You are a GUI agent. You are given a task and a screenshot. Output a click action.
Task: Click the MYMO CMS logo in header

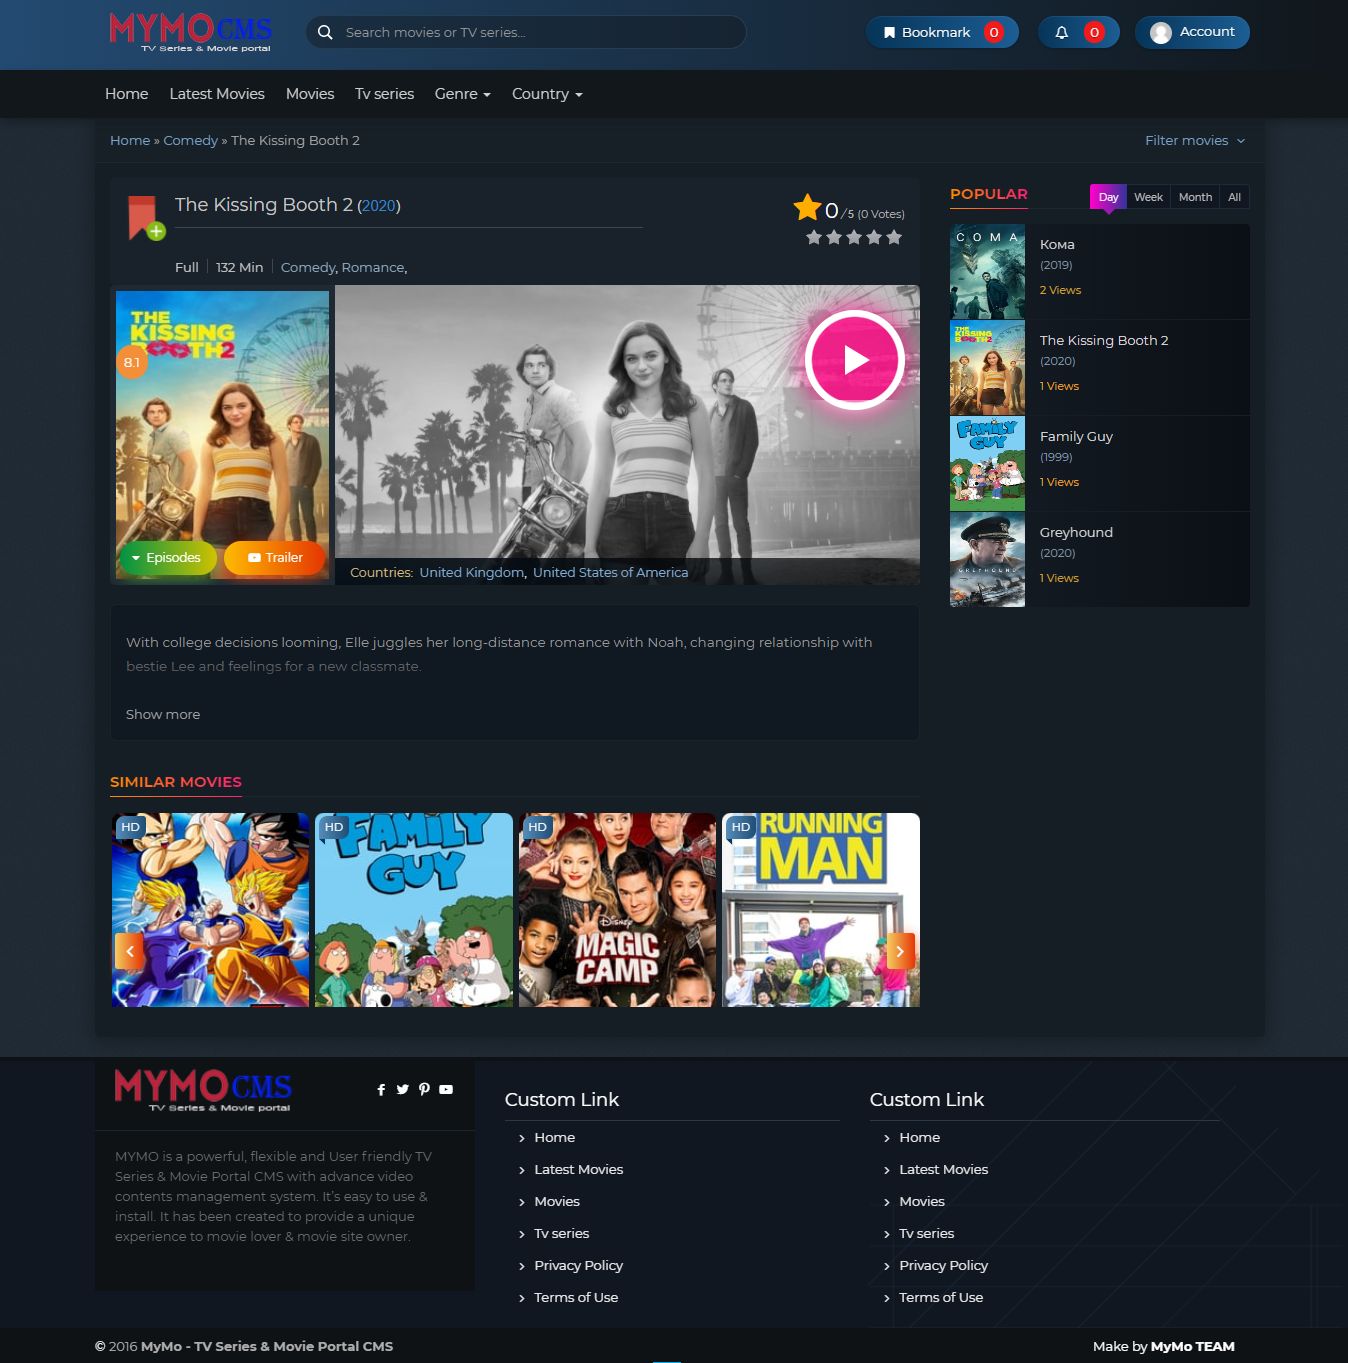click(x=190, y=32)
